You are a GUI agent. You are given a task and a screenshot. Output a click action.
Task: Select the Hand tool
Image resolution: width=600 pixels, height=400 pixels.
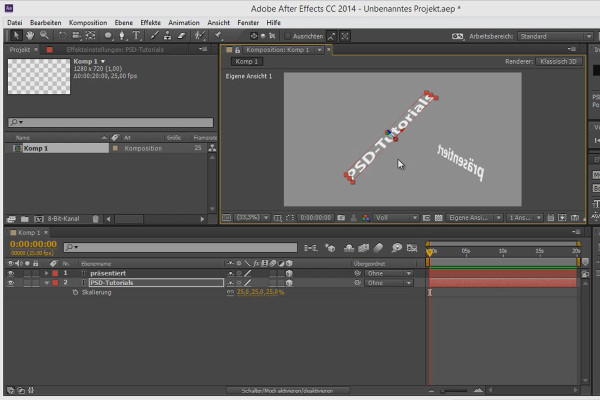point(30,36)
